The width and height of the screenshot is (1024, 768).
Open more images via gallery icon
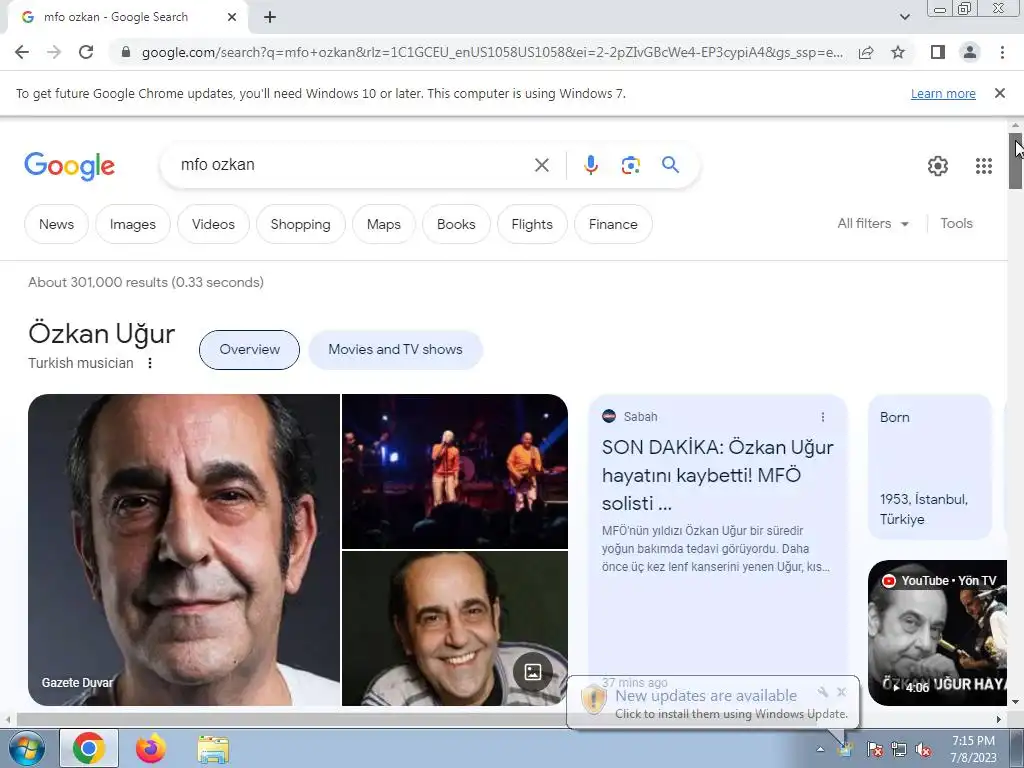click(533, 671)
